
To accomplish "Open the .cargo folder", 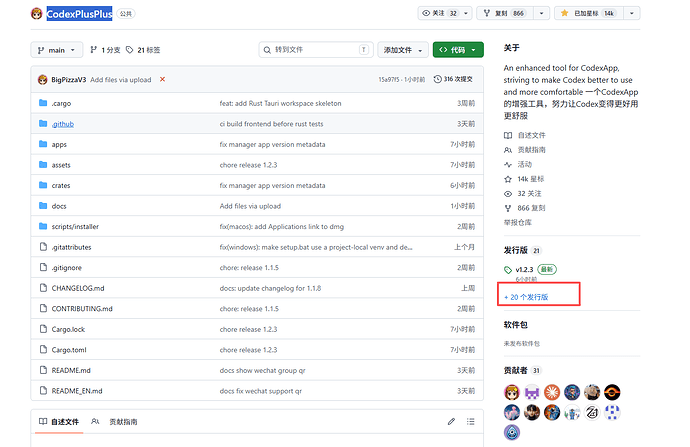I will tap(61, 103).
